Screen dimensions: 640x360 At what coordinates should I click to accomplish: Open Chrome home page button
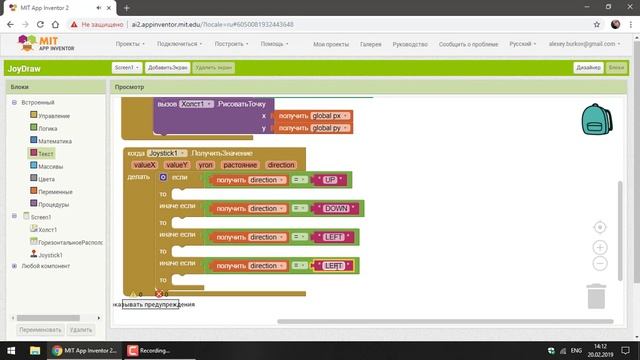point(55,24)
